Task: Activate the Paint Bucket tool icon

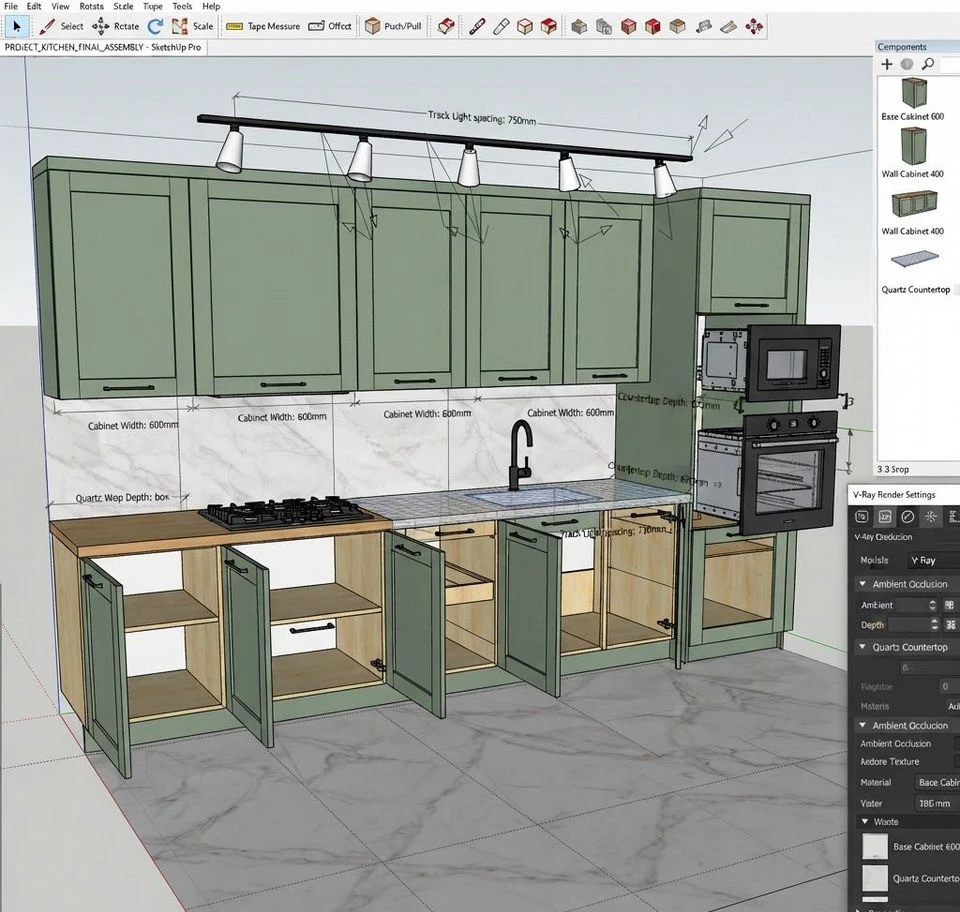Action: [x=446, y=26]
